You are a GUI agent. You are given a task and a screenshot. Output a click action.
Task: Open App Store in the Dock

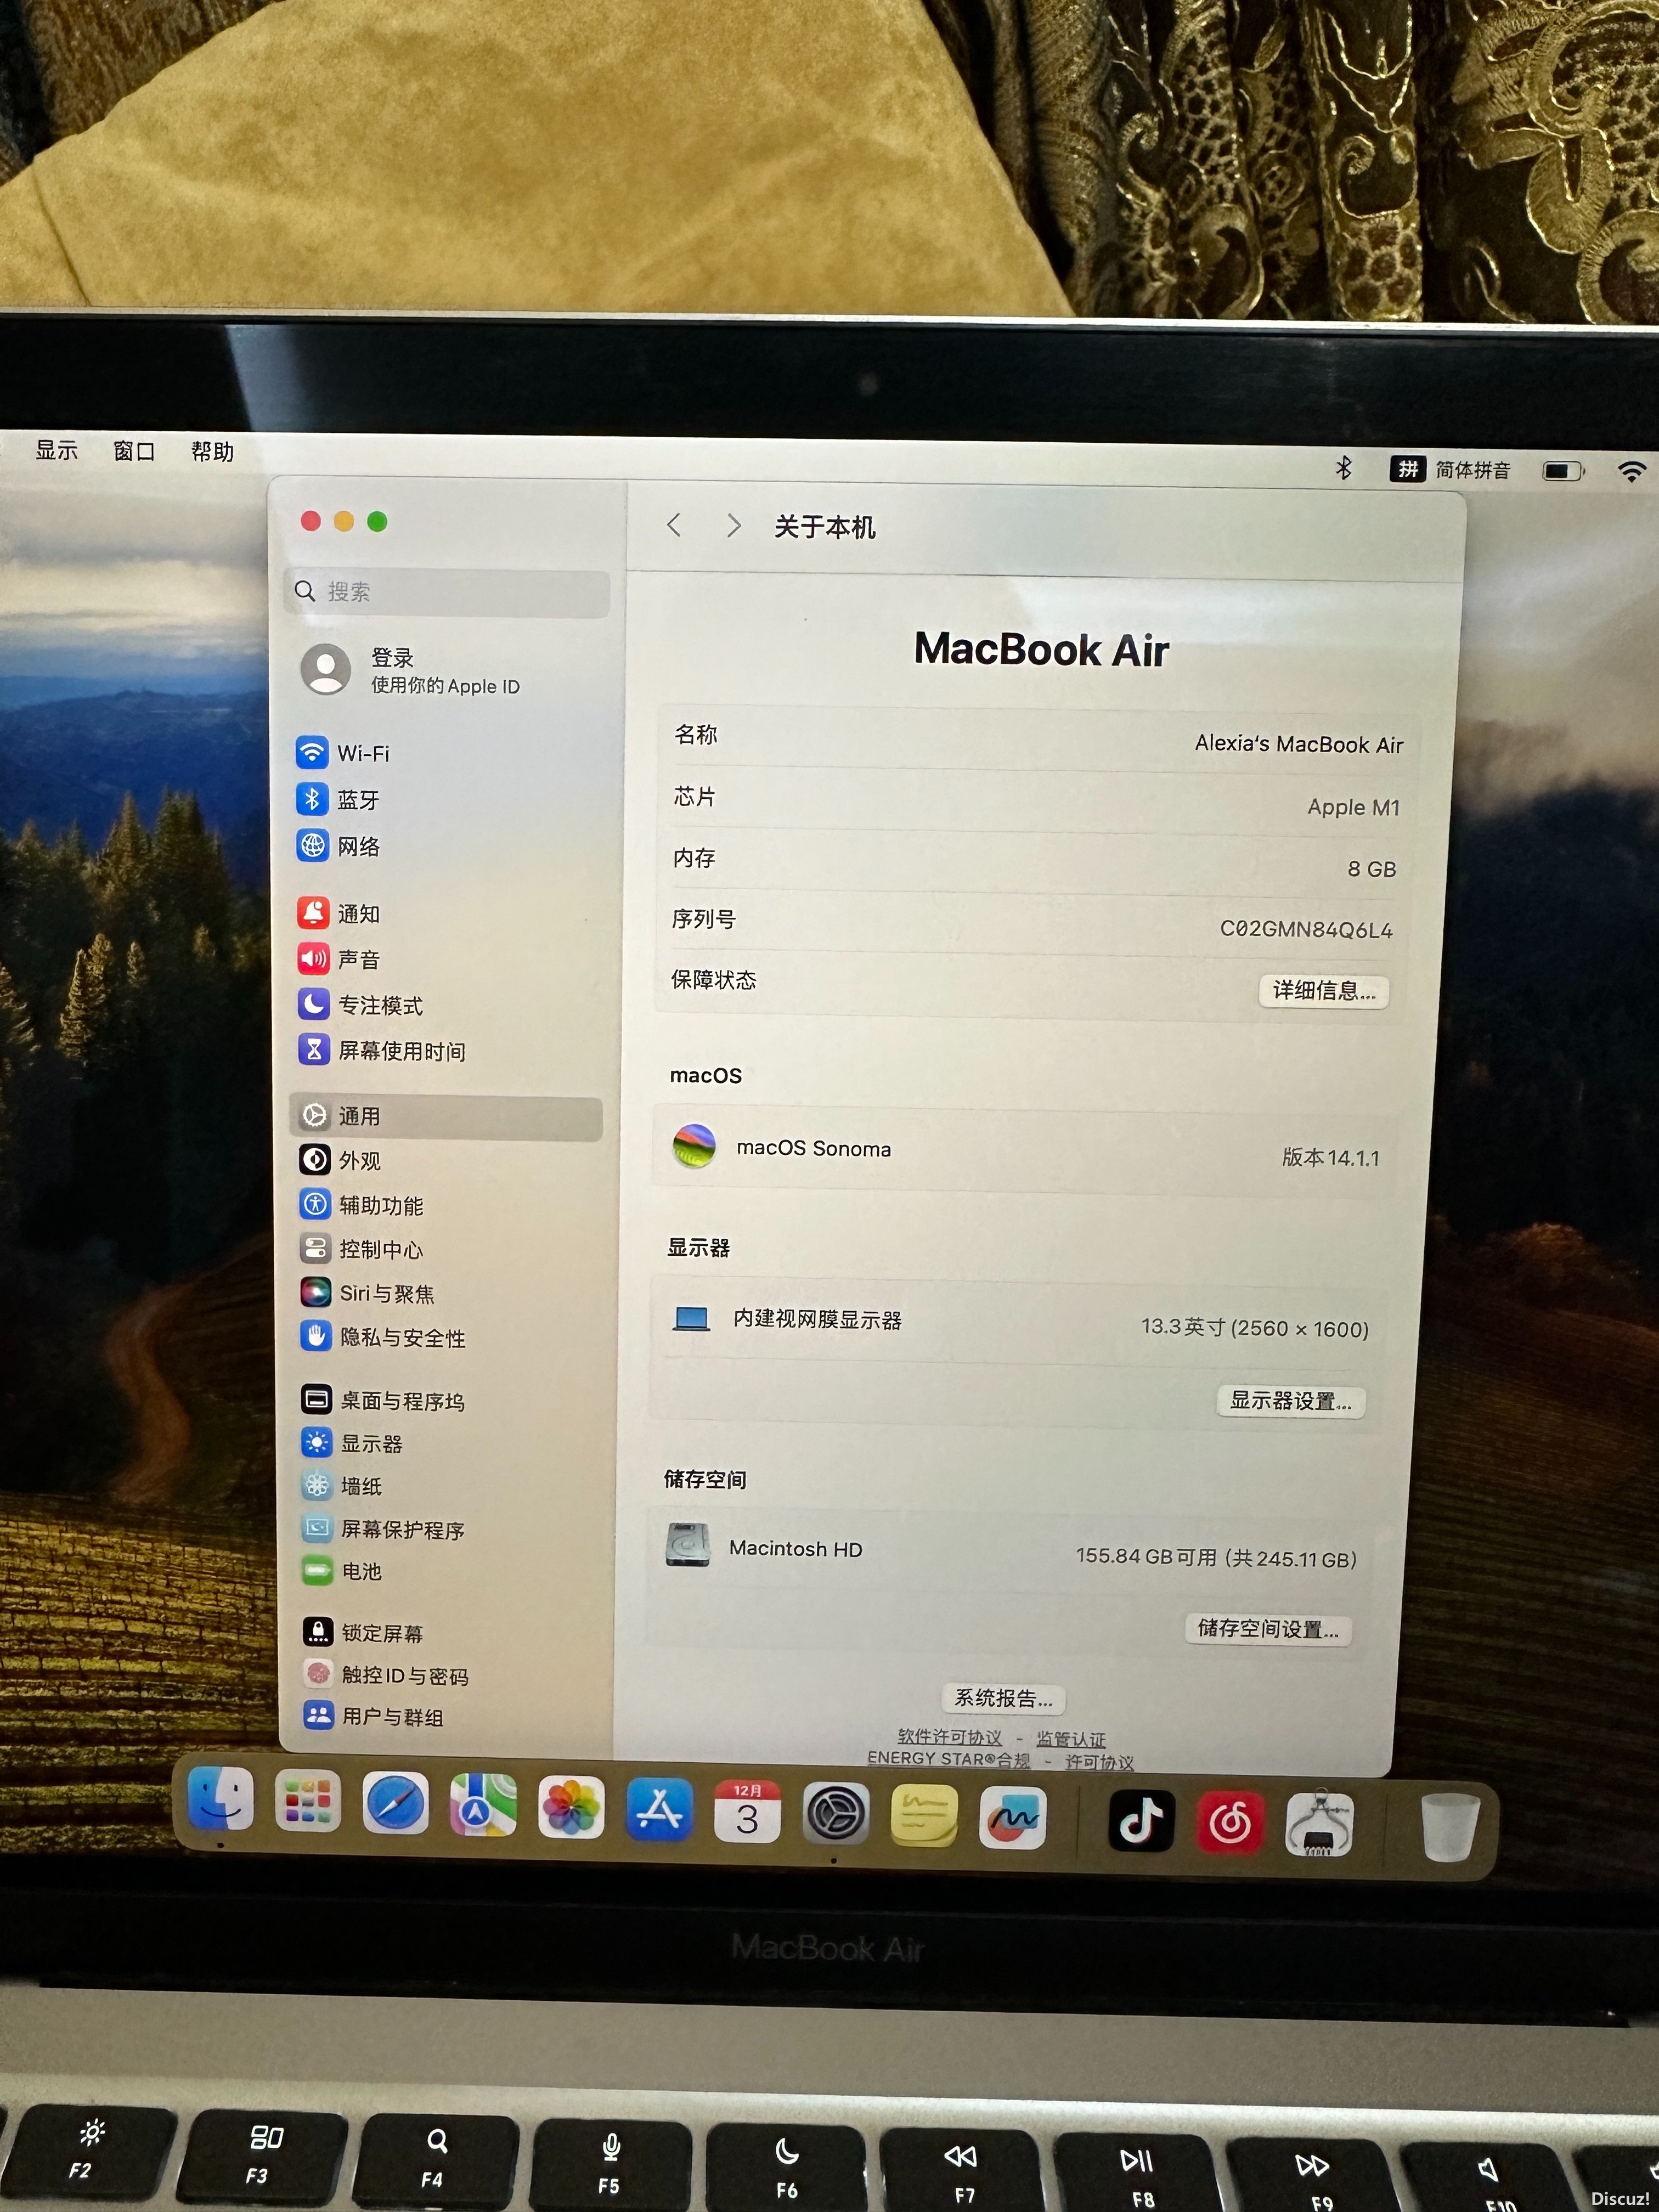[659, 1810]
